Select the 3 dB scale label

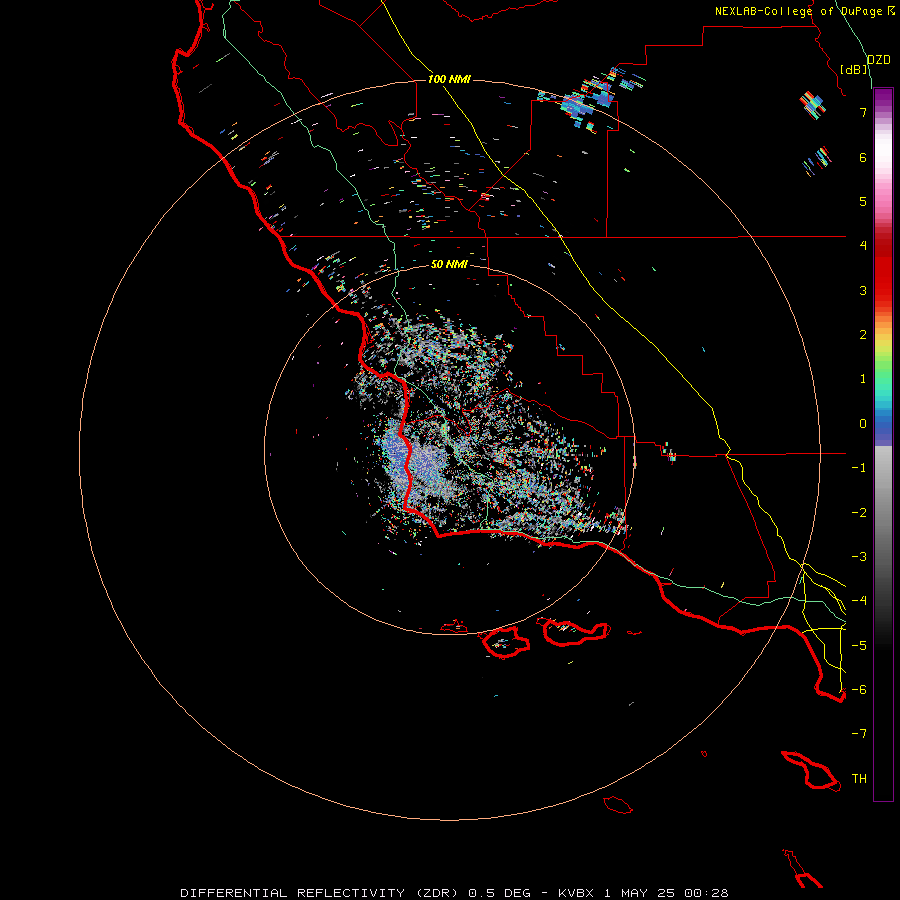click(x=863, y=290)
